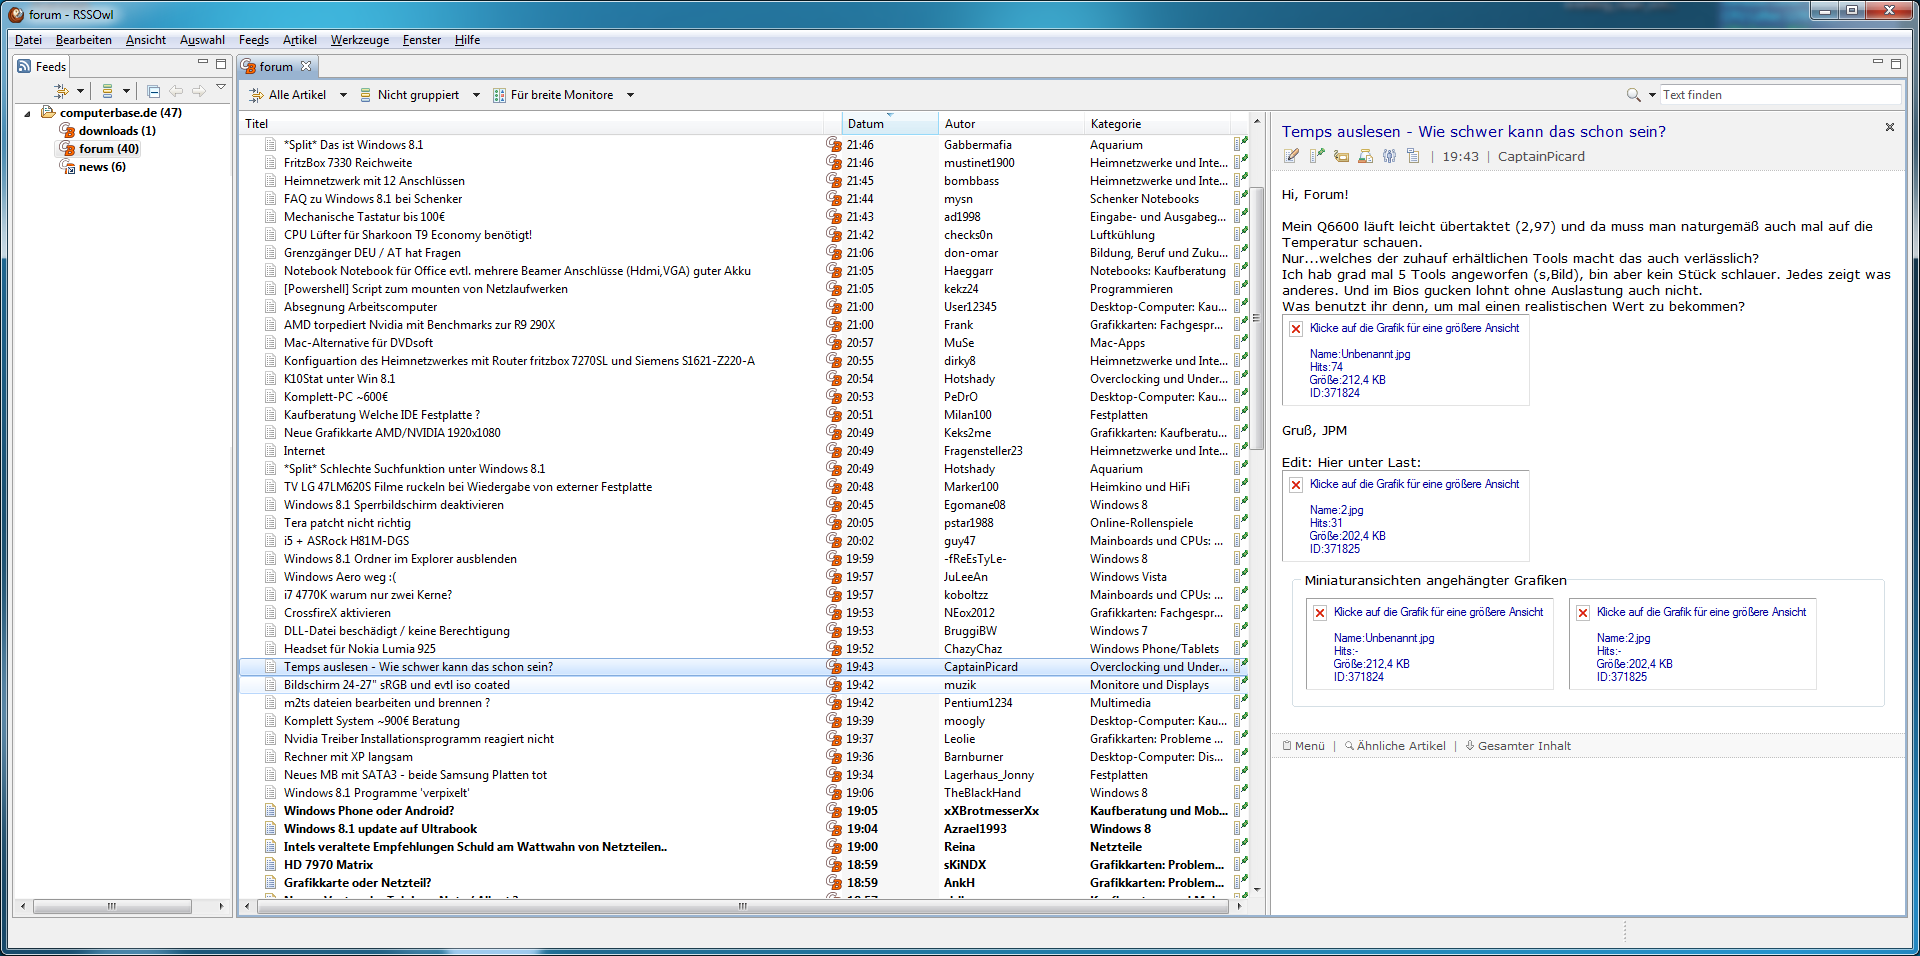This screenshot has width=1920, height=956.
Task: Minimize the forum editor area
Action: tap(1878, 63)
